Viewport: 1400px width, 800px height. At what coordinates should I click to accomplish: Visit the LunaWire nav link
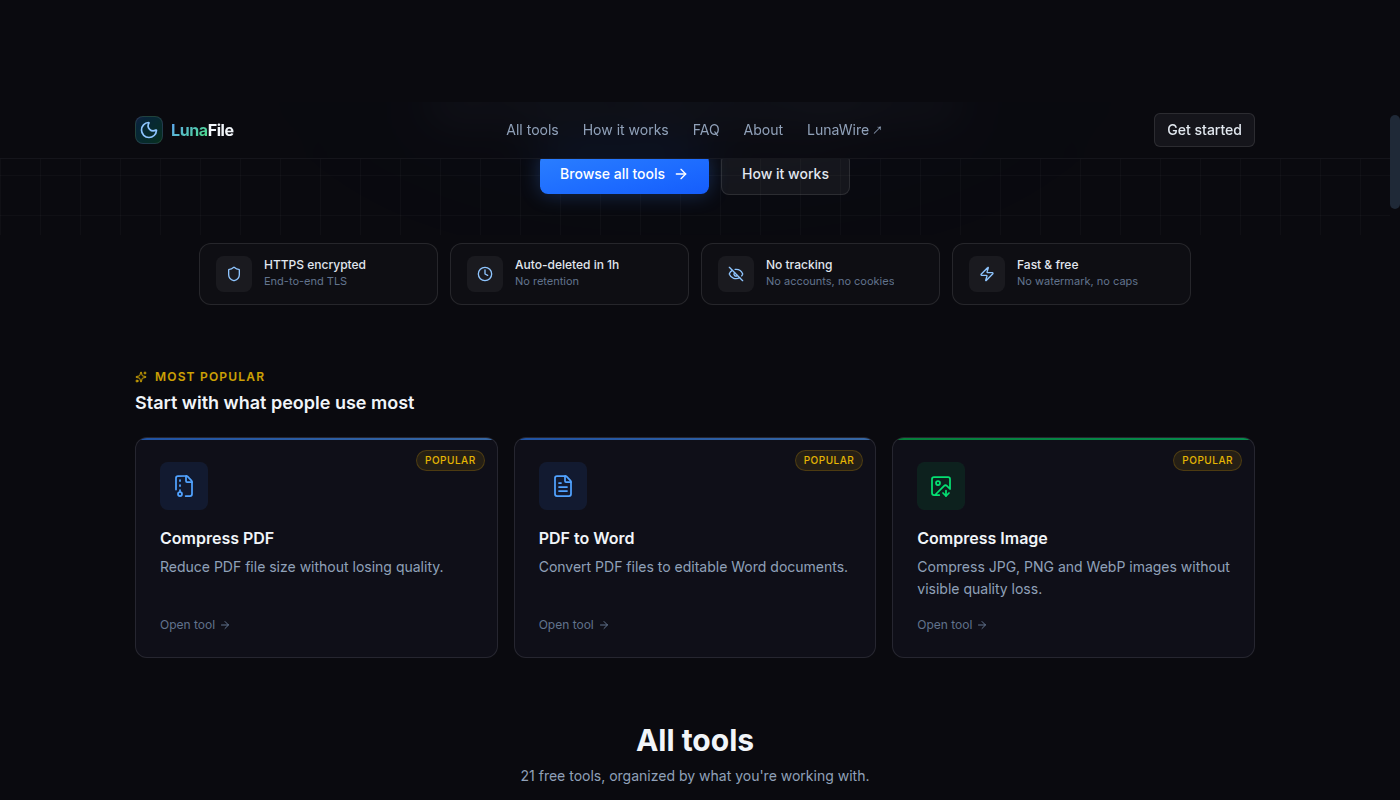click(844, 130)
